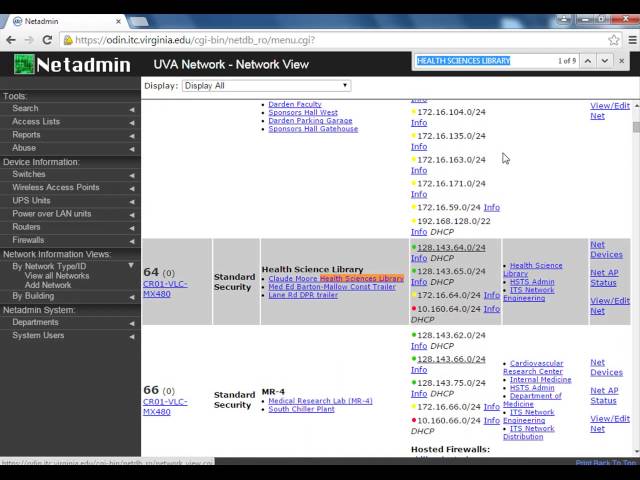The image size is (640, 480).
Task: Close the Netadmin browser tab
Action: pos(118,21)
